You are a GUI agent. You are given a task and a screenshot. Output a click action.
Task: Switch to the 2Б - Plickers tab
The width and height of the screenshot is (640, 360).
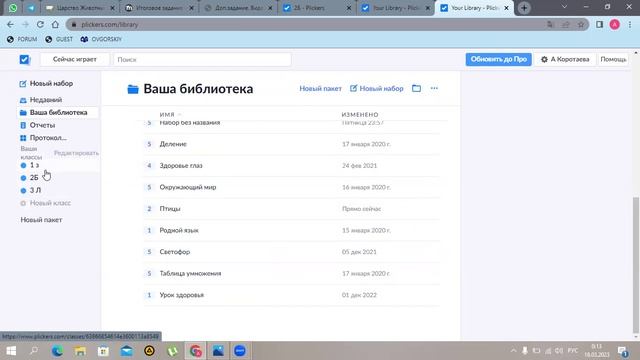tap(317, 8)
